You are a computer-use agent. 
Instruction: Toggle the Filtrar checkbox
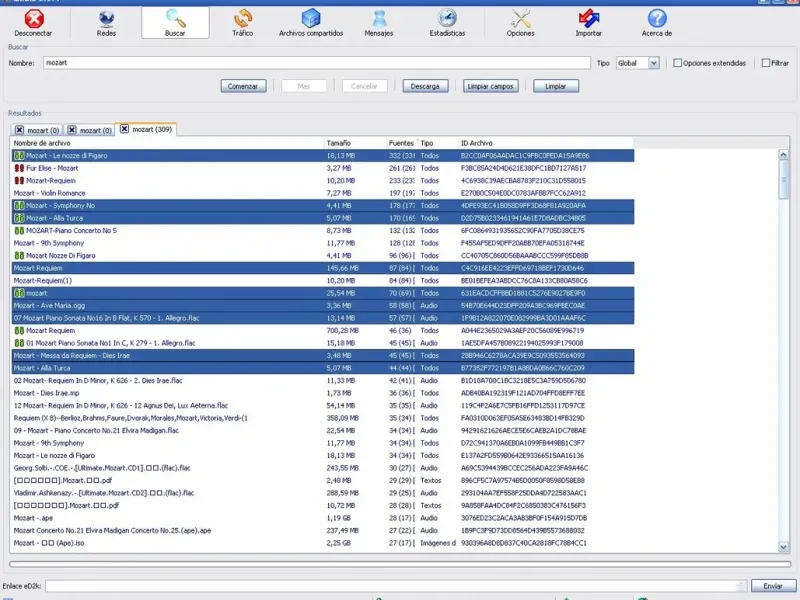coord(766,63)
